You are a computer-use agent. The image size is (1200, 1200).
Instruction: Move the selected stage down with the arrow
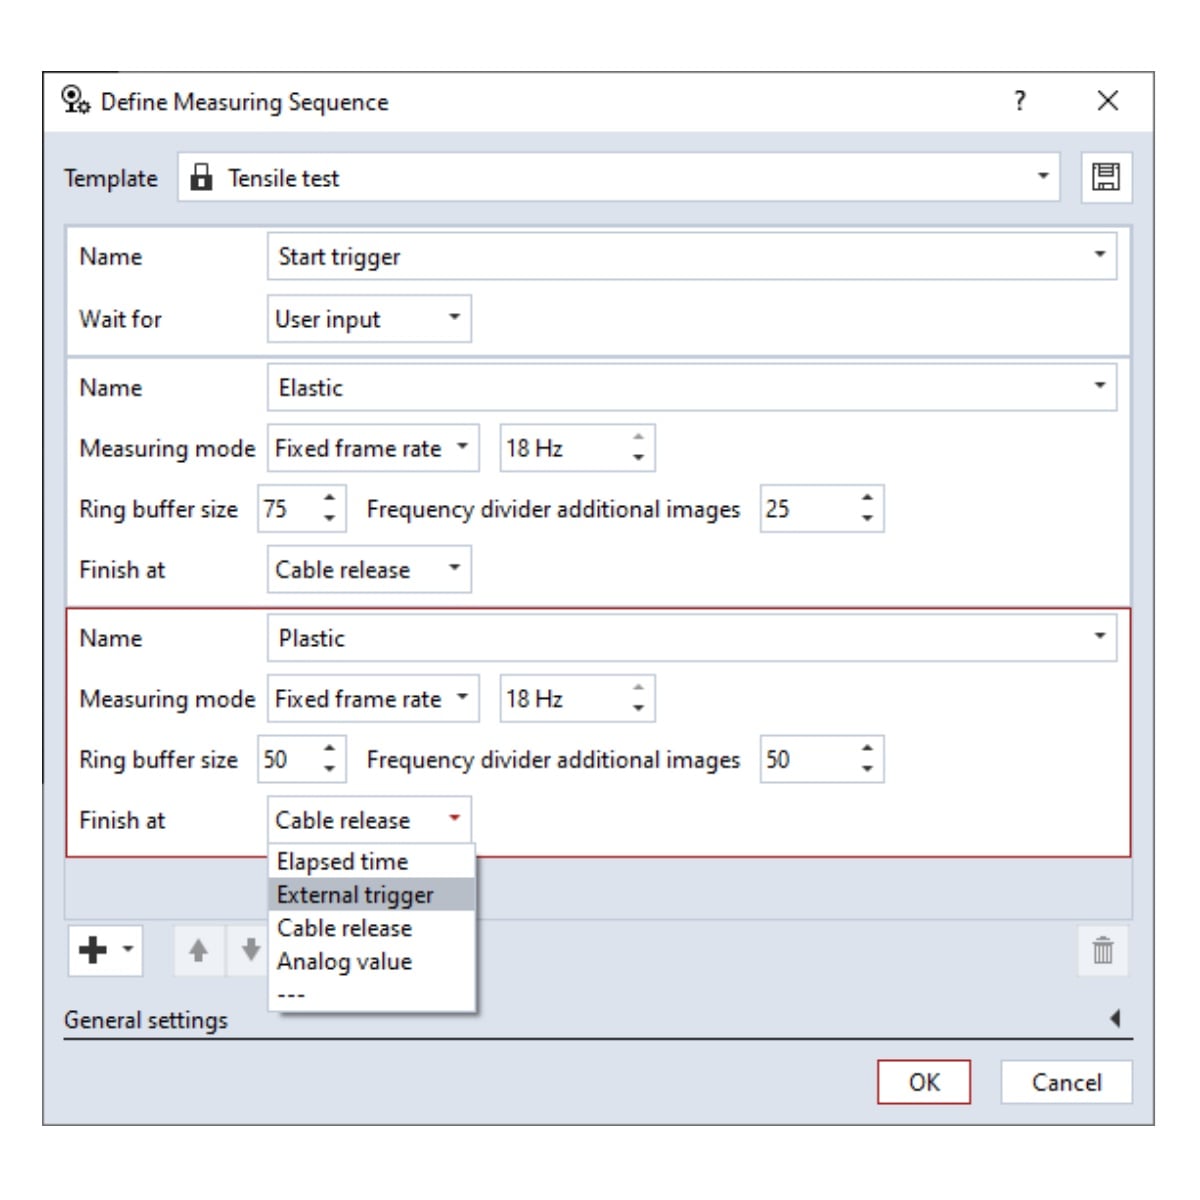251,950
